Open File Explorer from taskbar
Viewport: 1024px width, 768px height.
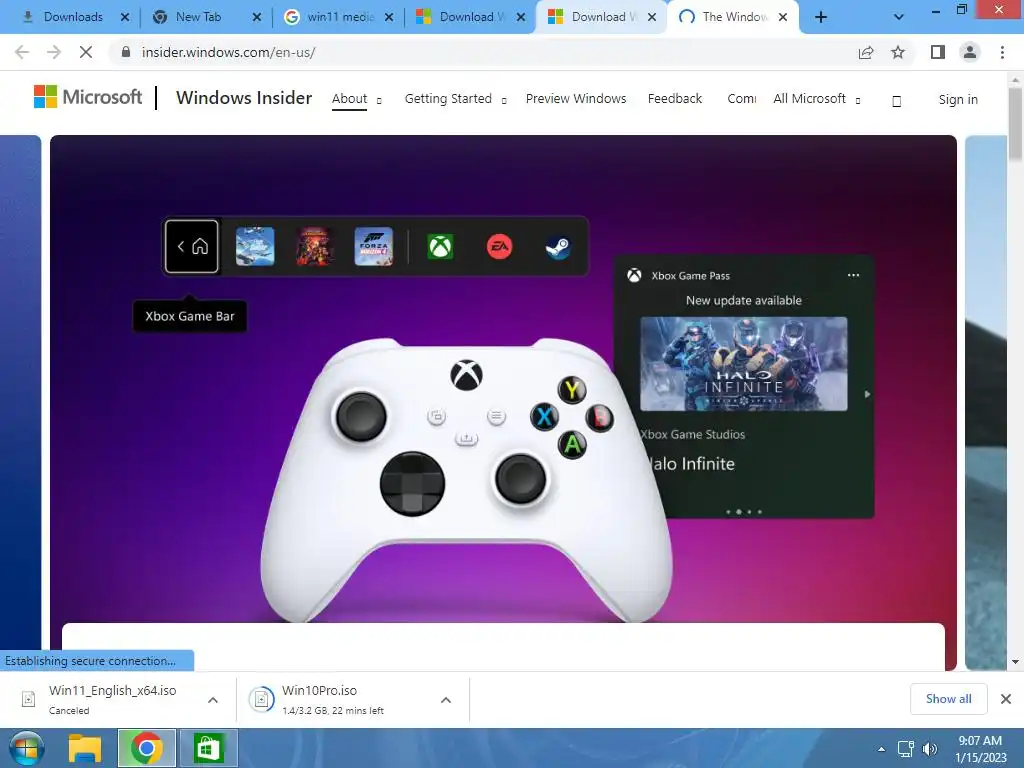[85, 748]
